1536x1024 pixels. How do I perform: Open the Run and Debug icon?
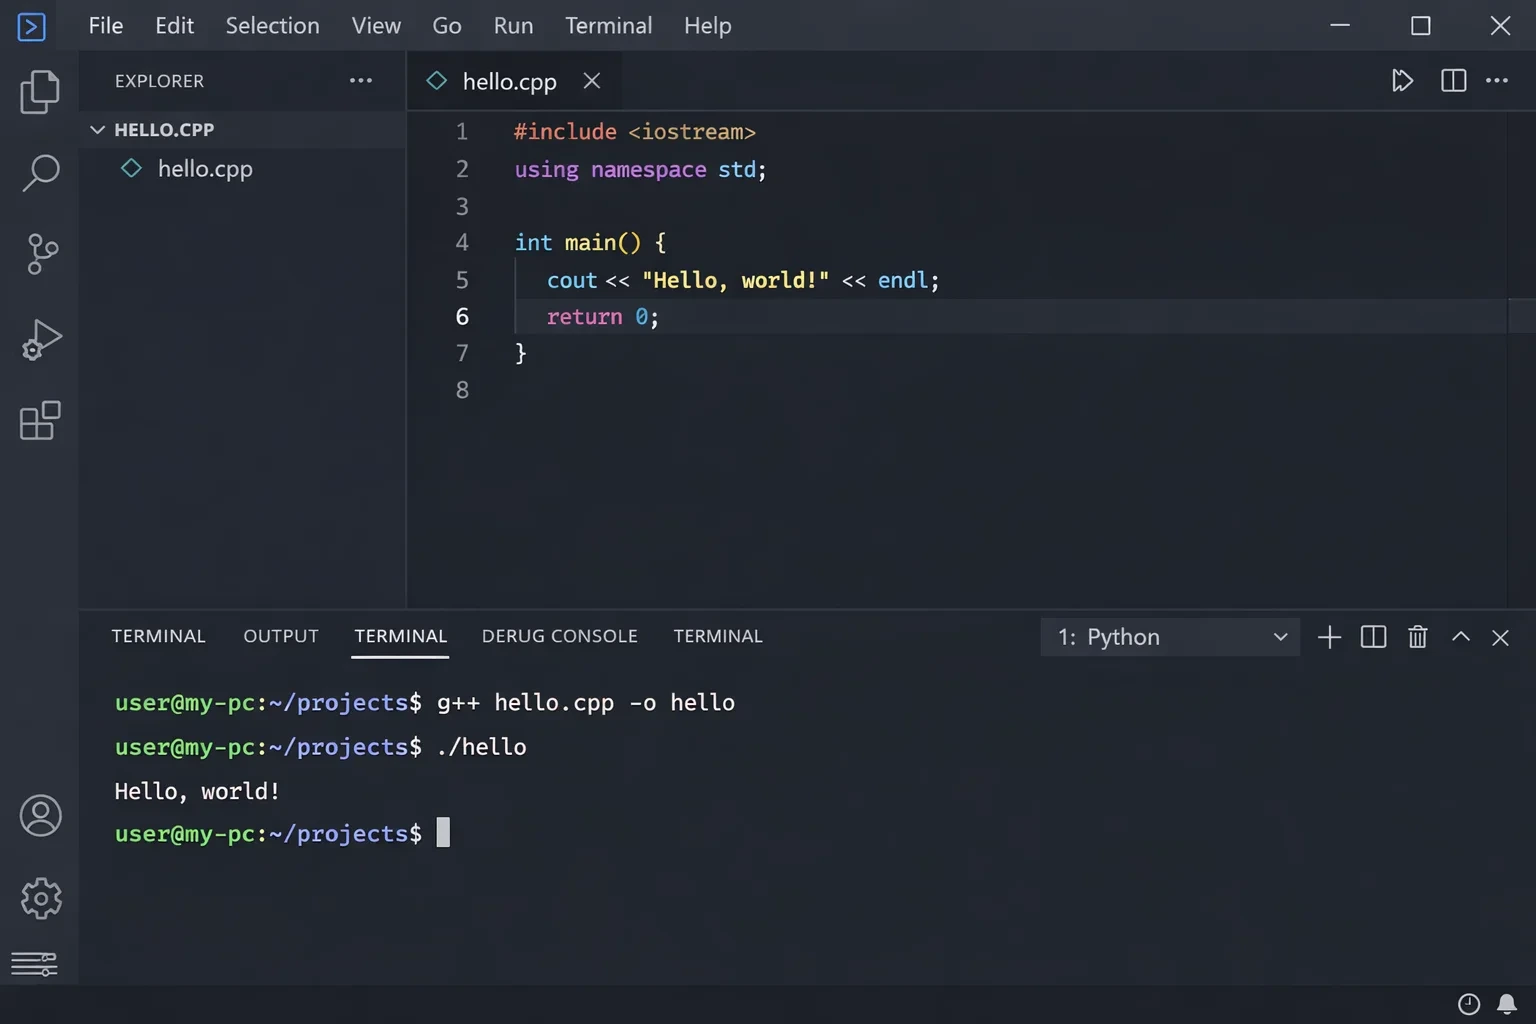(x=41, y=339)
